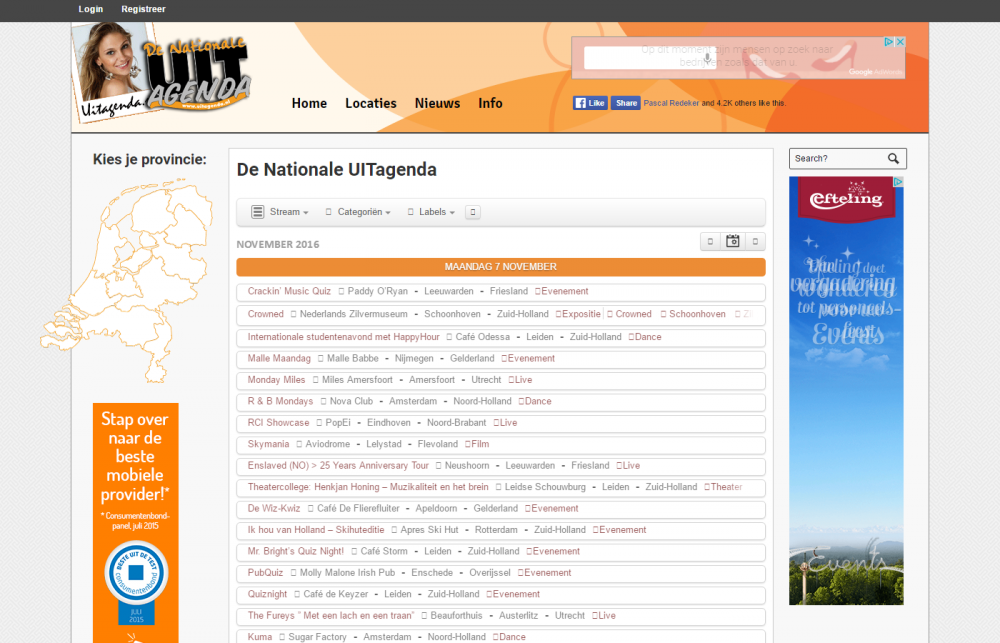Click the small button beside the Labels dropdown

473,212
